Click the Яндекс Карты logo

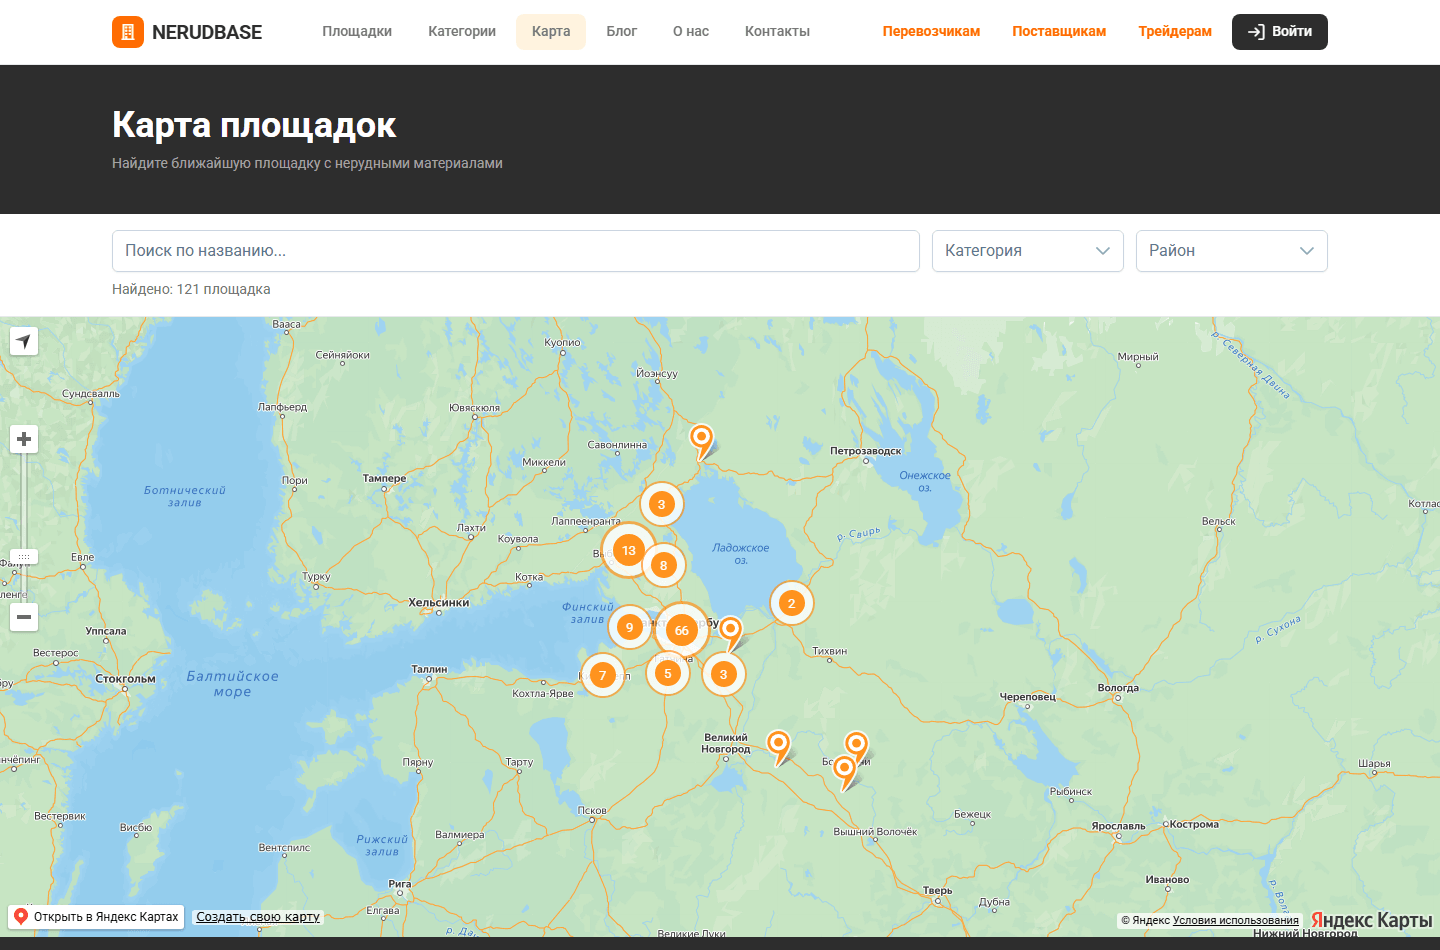1371,920
